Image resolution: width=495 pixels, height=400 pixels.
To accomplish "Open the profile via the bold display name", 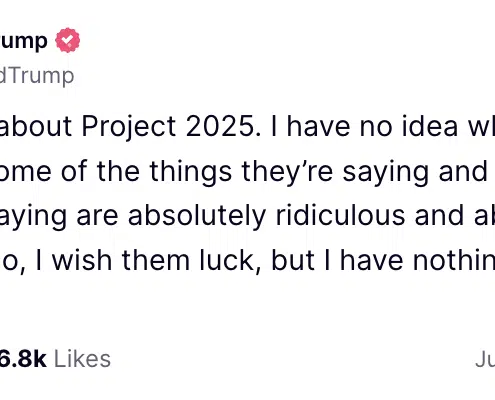I will 23,41.
